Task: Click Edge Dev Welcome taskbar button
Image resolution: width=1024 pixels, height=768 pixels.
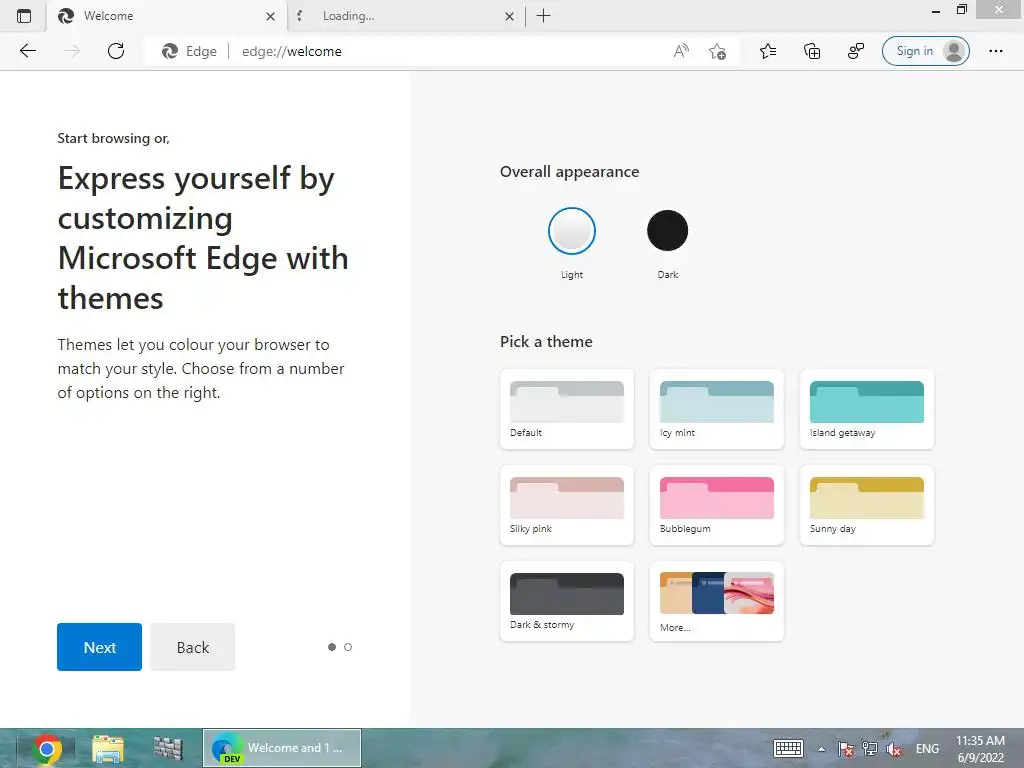Action: (x=281, y=748)
